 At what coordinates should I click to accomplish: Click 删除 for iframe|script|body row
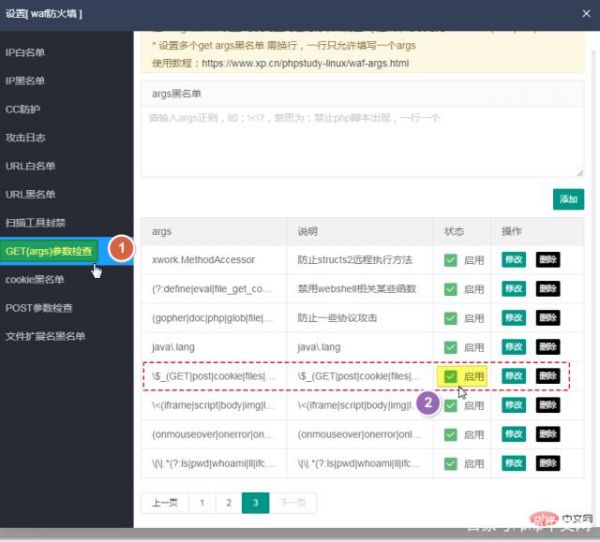click(548, 405)
